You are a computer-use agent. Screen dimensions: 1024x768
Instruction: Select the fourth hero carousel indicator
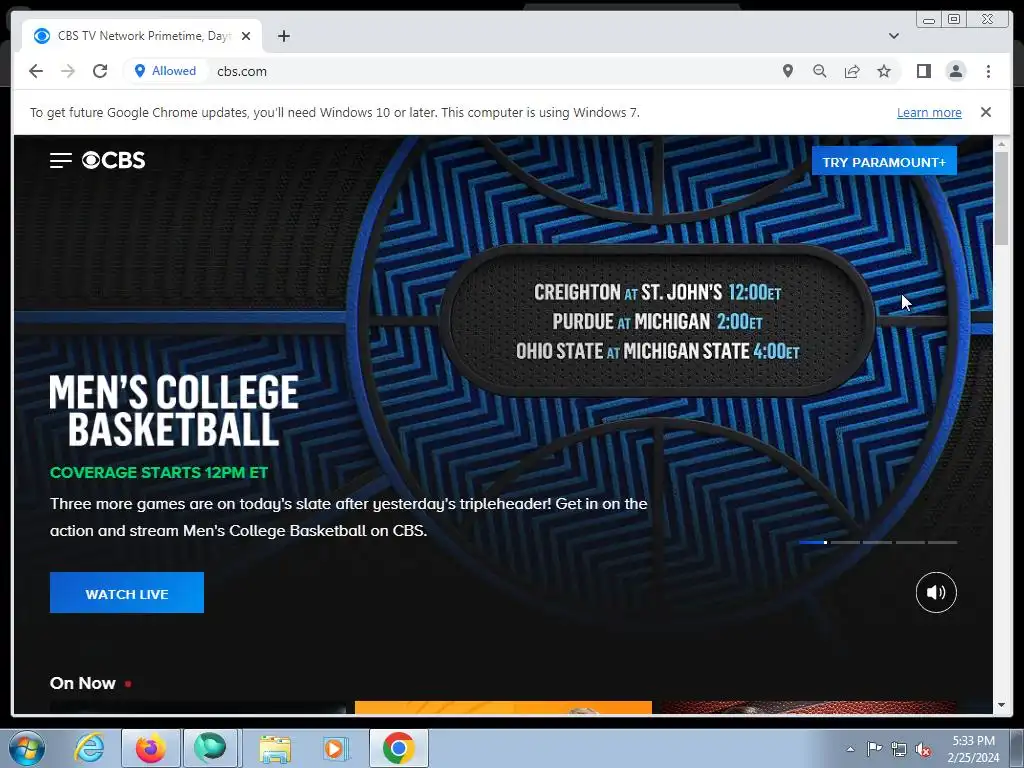(x=910, y=542)
